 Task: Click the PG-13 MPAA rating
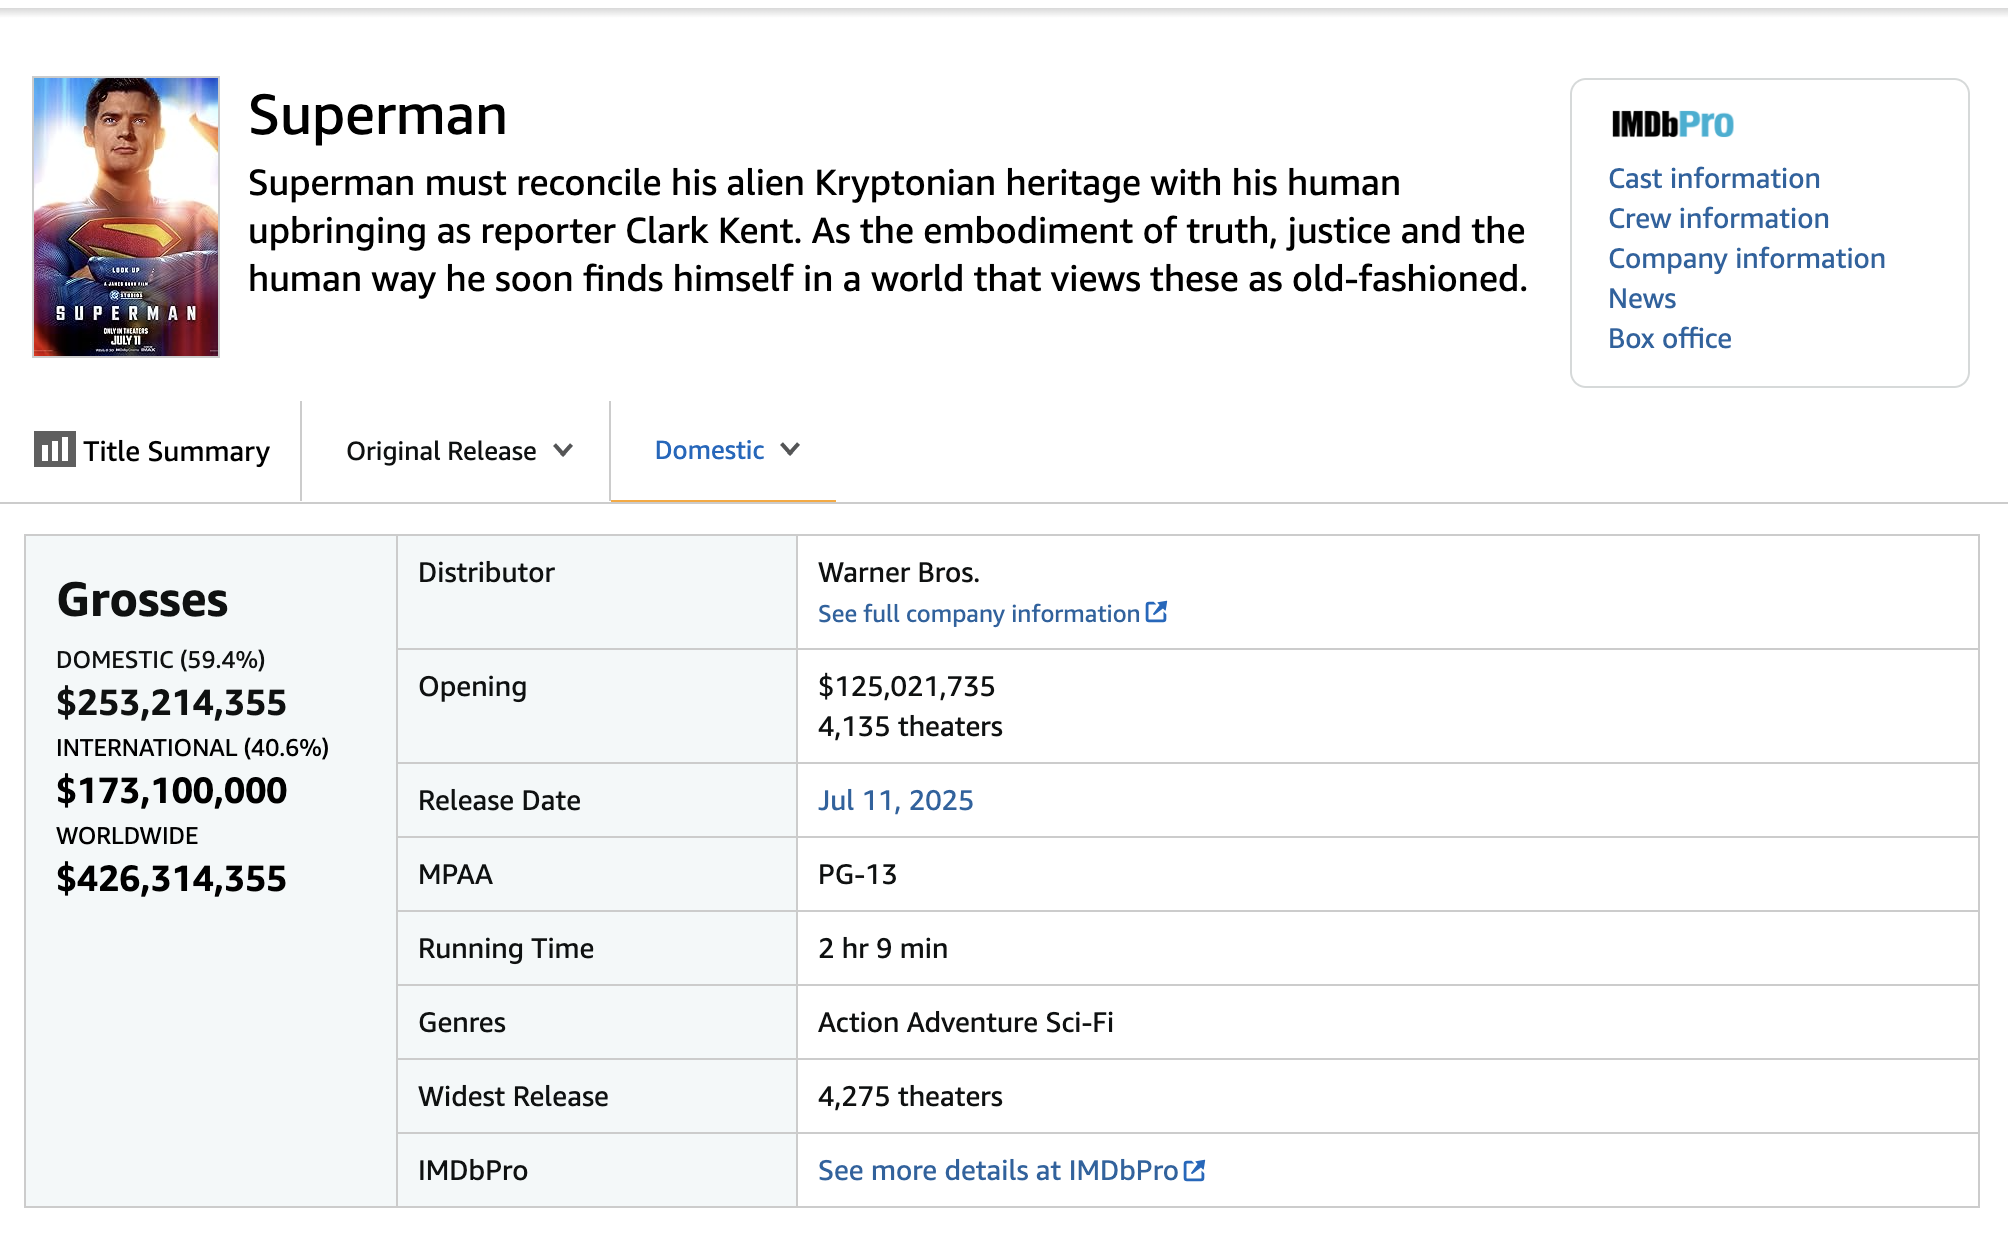point(857,874)
